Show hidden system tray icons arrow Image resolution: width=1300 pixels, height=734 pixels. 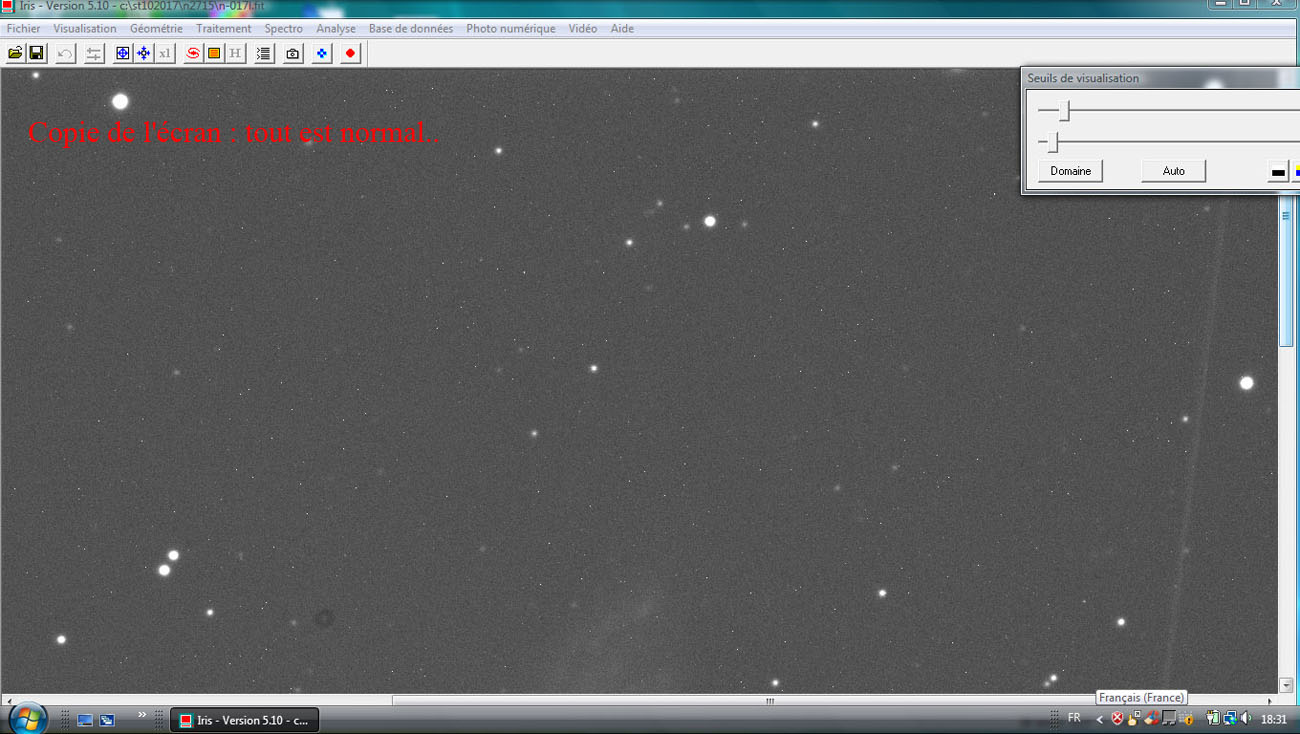point(1100,719)
